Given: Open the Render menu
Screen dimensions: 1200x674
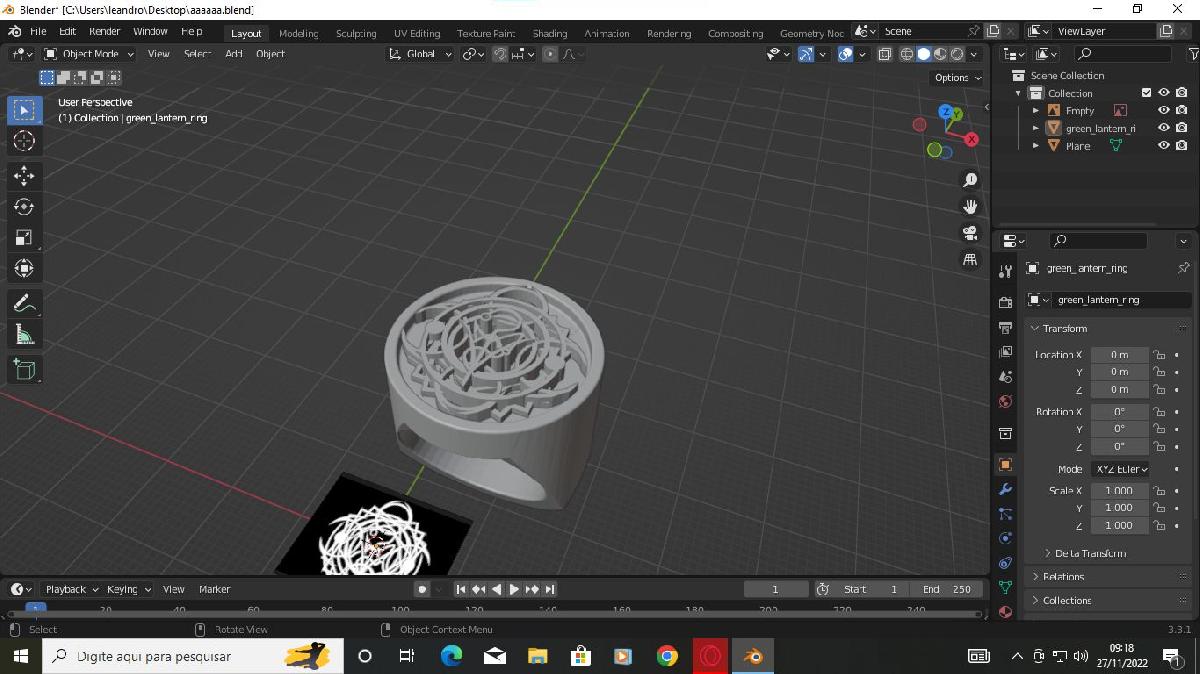Looking at the screenshot, I should point(104,31).
